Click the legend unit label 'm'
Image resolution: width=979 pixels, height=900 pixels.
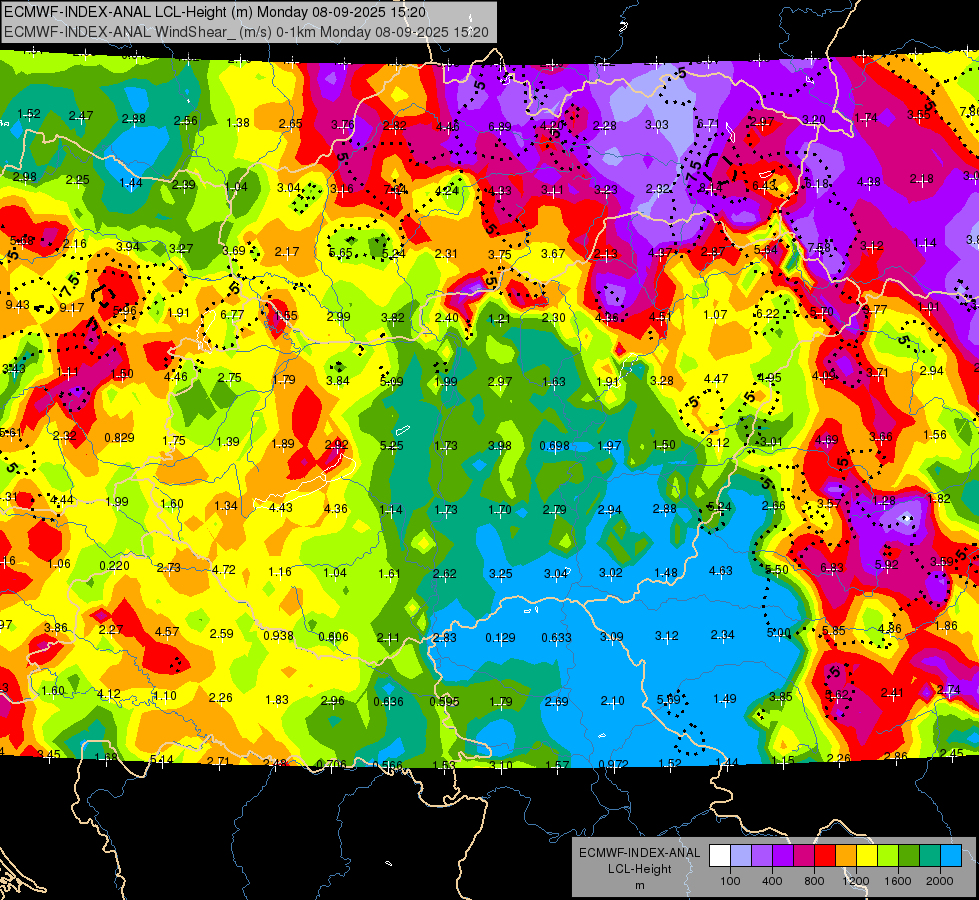coord(640,886)
